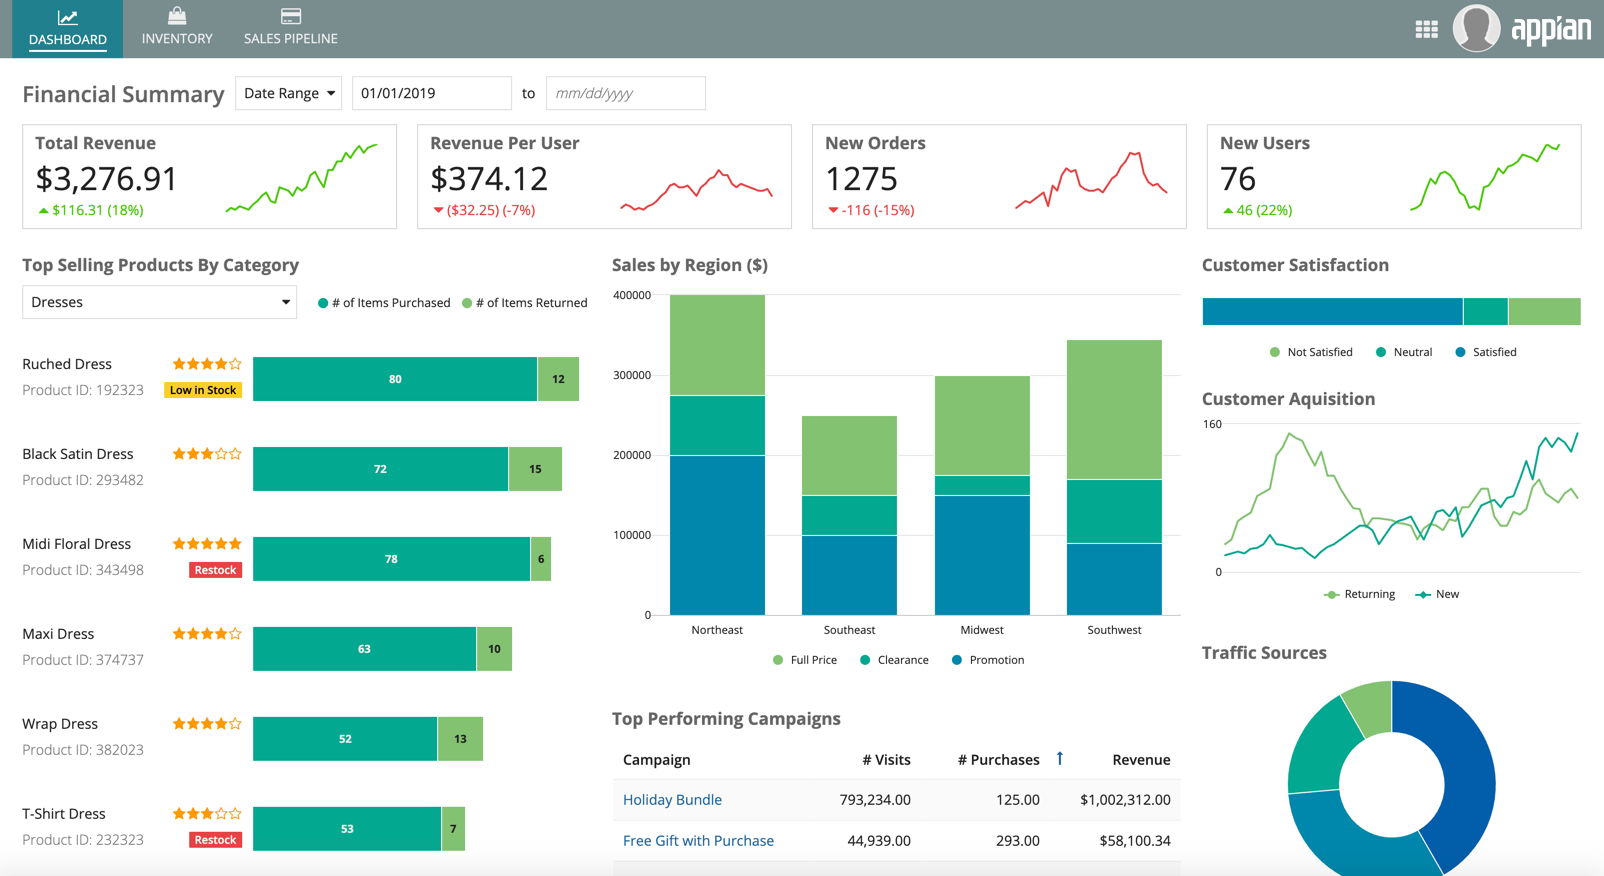Click Wrap Dress star rating
Viewport: 1604px width, 876px height.
(x=207, y=724)
